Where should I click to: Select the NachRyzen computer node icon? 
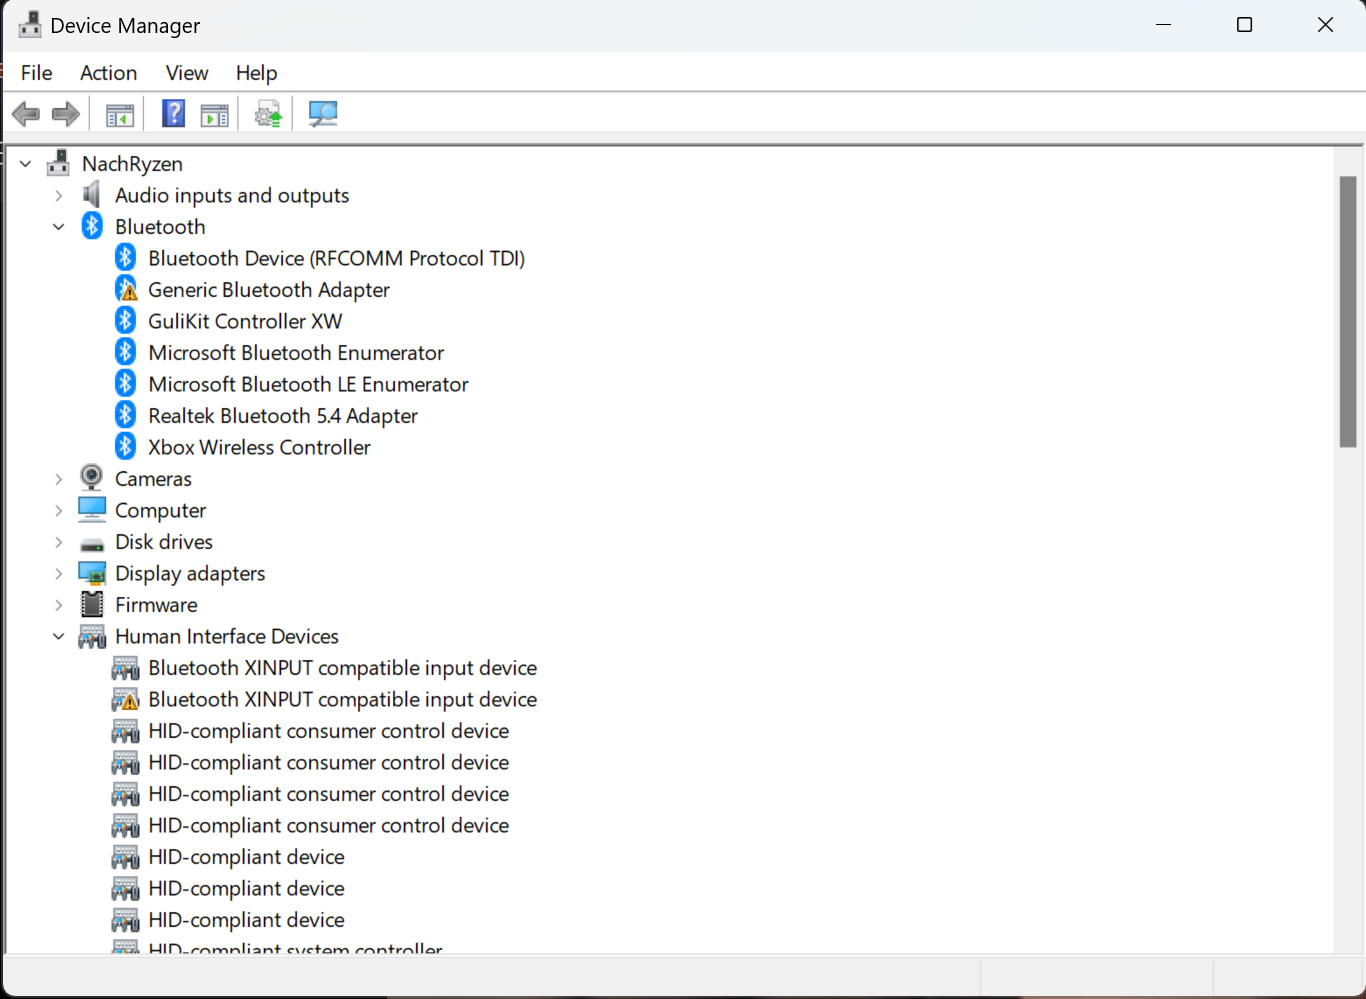59,163
